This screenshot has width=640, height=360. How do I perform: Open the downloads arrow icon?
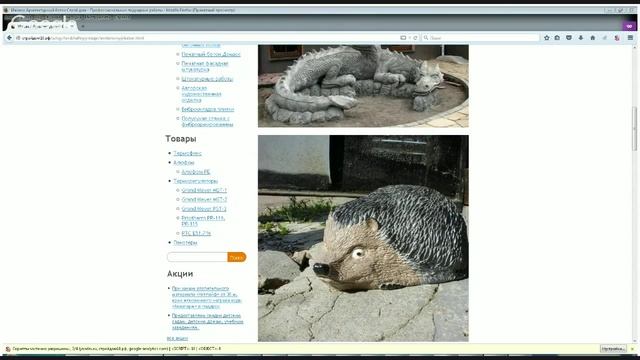pos(581,38)
